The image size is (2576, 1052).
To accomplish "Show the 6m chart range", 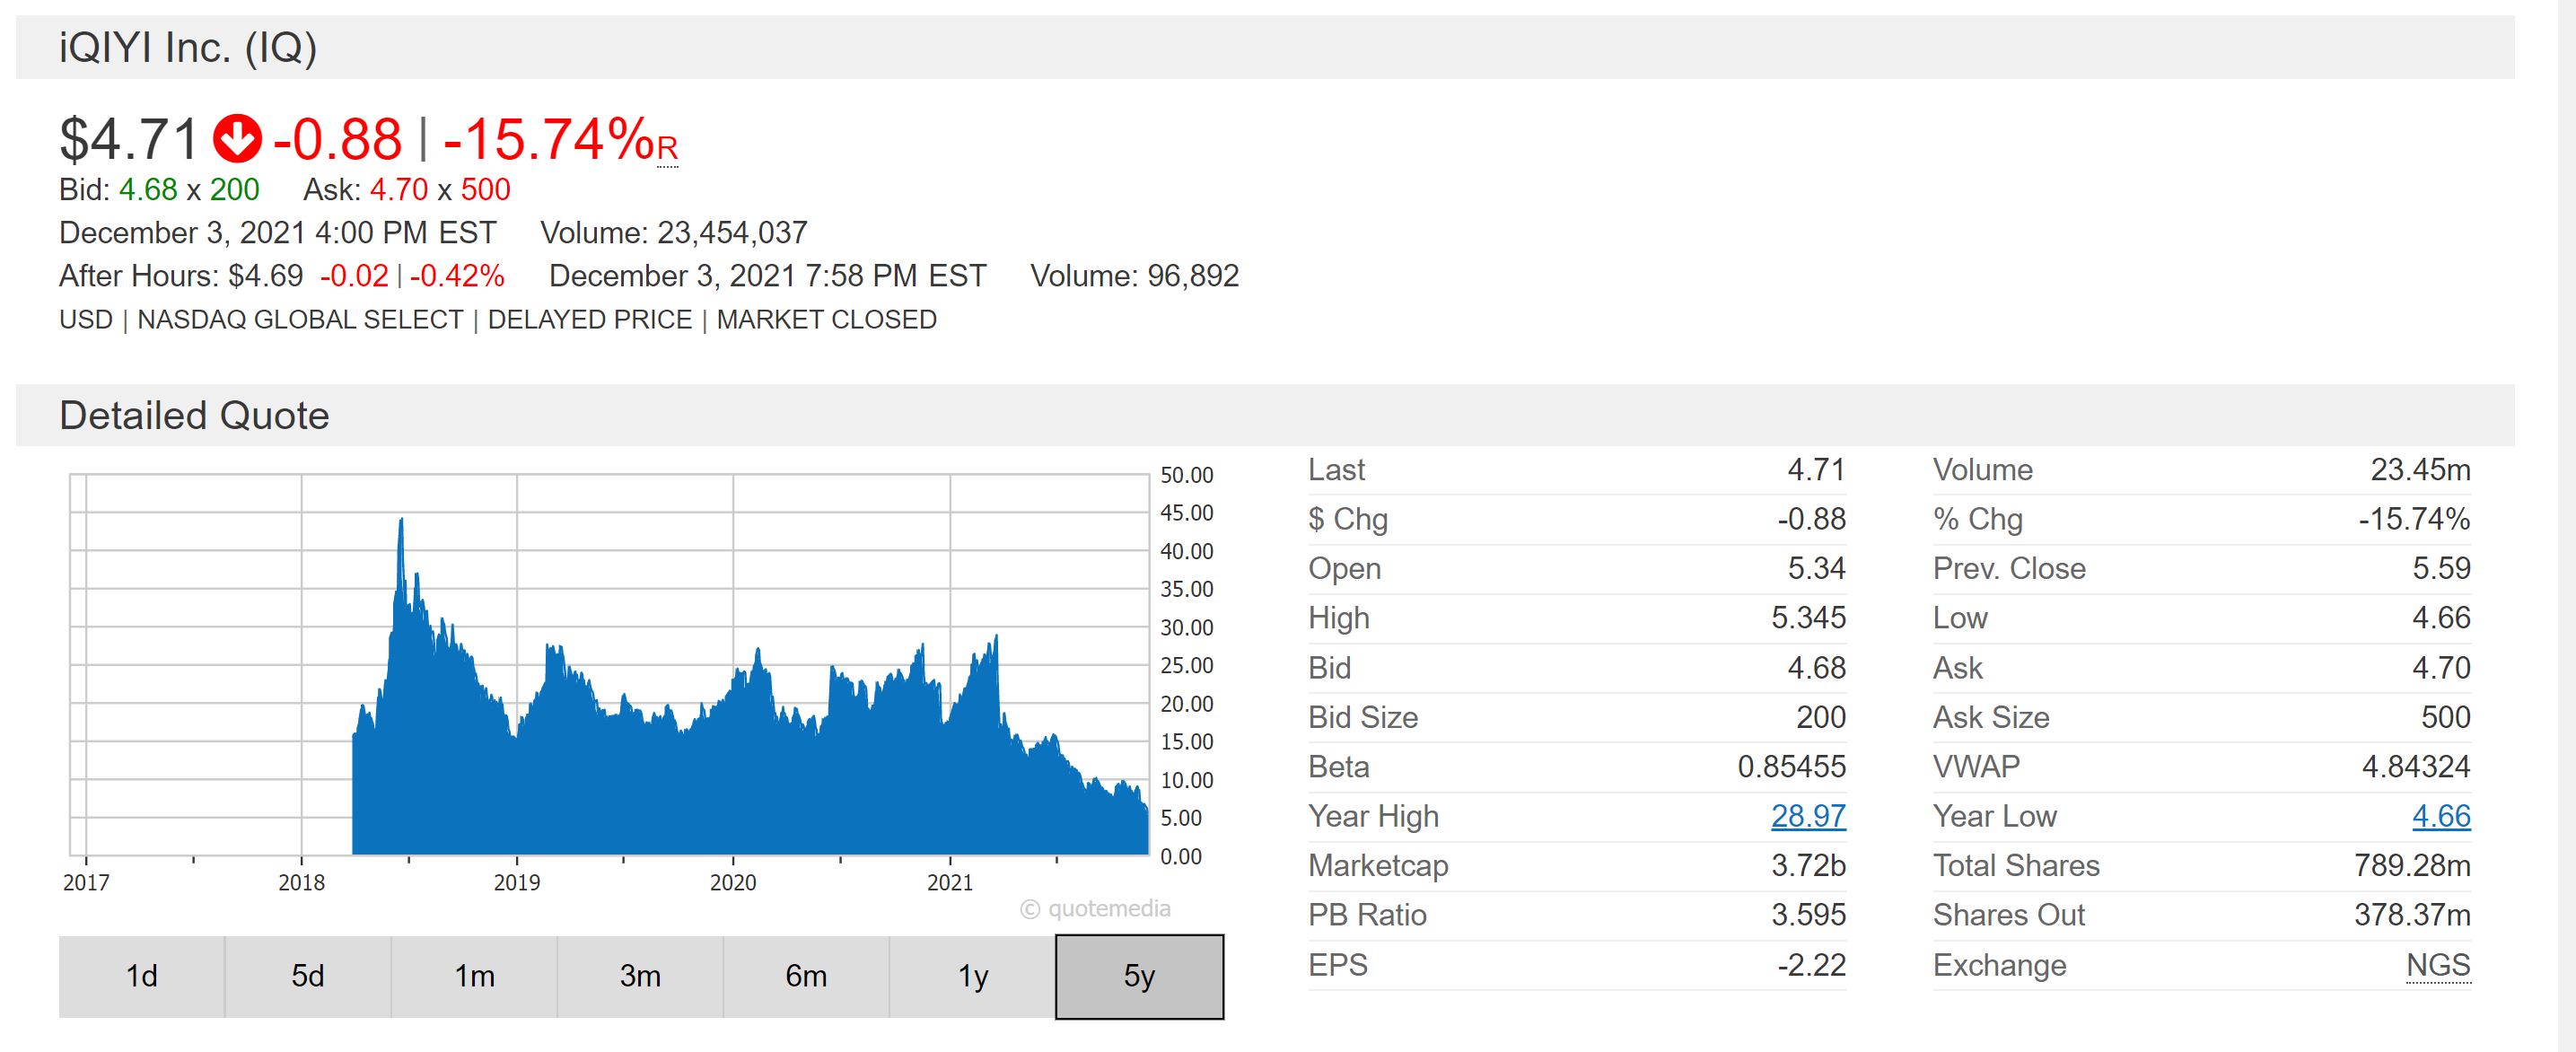I will [806, 976].
